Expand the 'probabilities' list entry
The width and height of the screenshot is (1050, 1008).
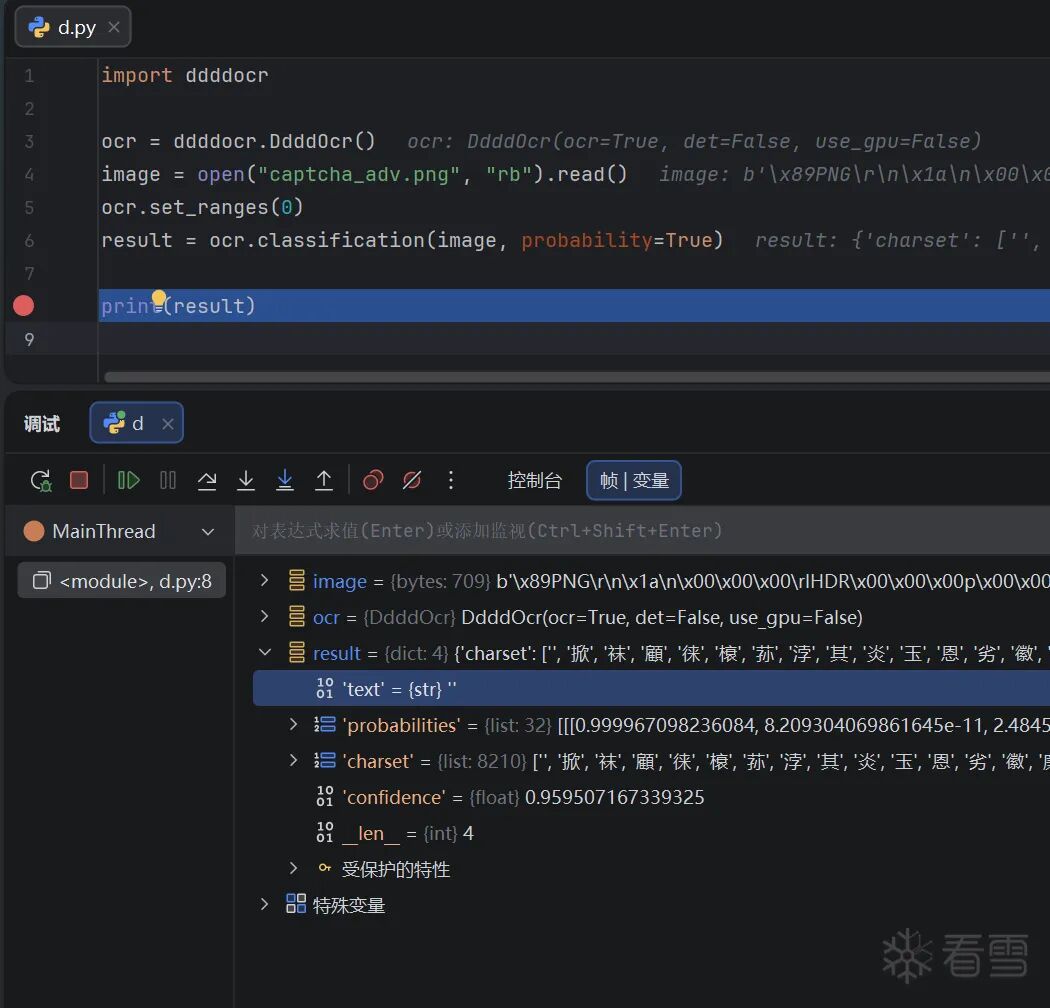click(x=293, y=725)
